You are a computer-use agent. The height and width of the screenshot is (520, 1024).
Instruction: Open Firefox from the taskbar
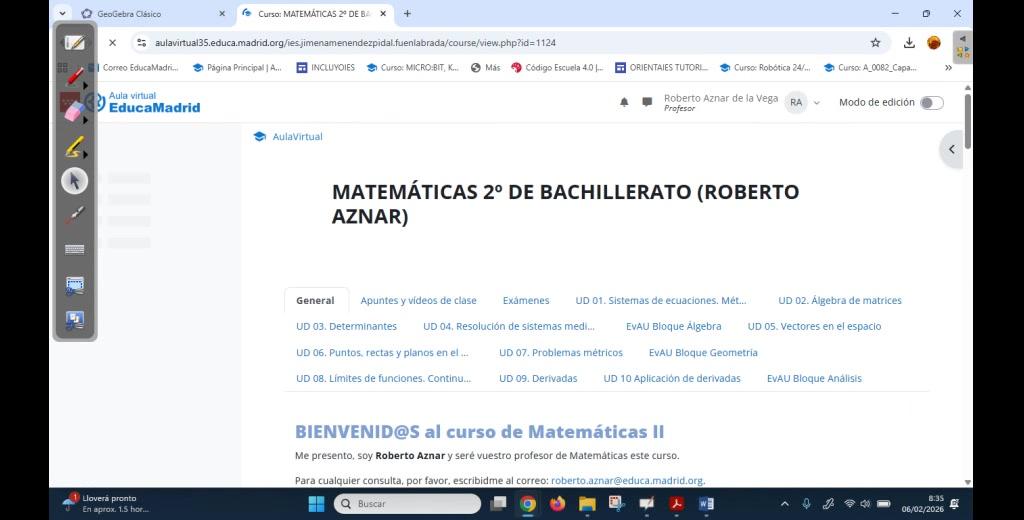557,504
